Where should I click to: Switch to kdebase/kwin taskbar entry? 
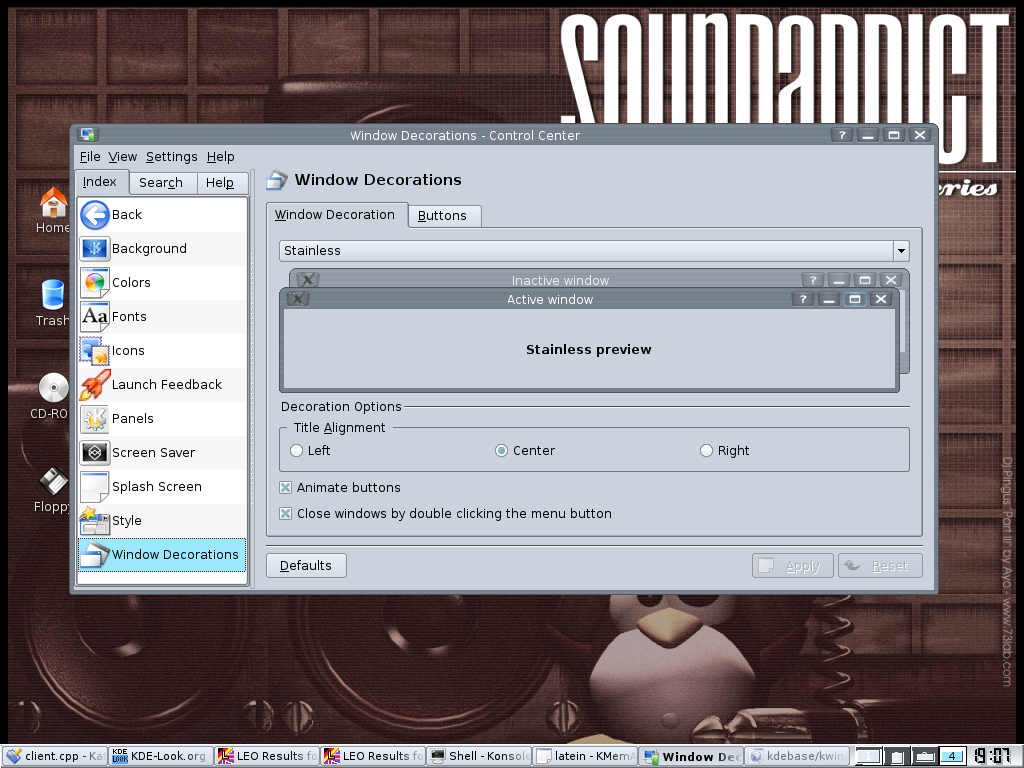coord(797,756)
